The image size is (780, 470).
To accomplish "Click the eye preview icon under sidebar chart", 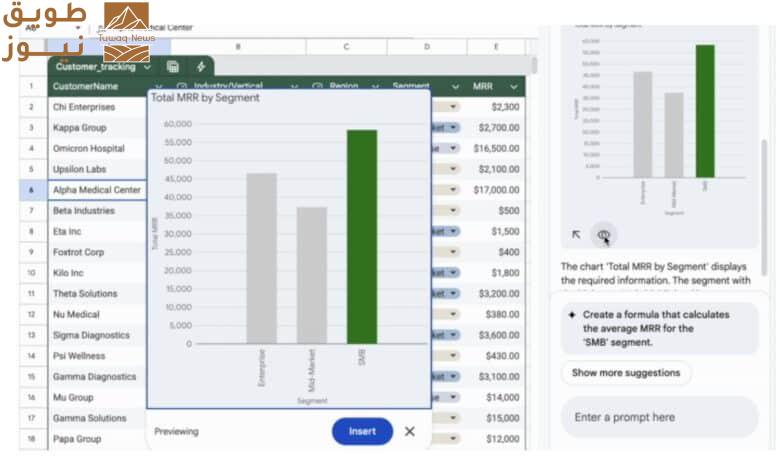I will click(603, 235).
